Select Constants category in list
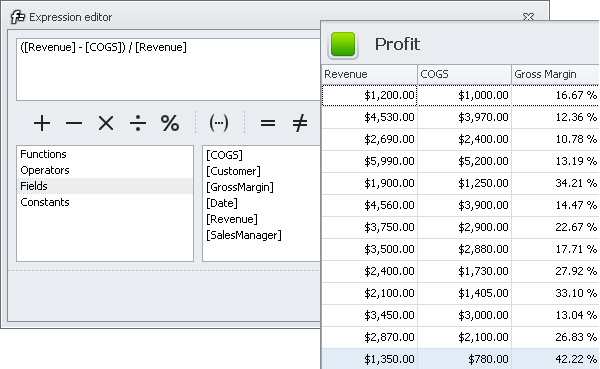Viewport: 600px width, 369px height. click(105, 202)
